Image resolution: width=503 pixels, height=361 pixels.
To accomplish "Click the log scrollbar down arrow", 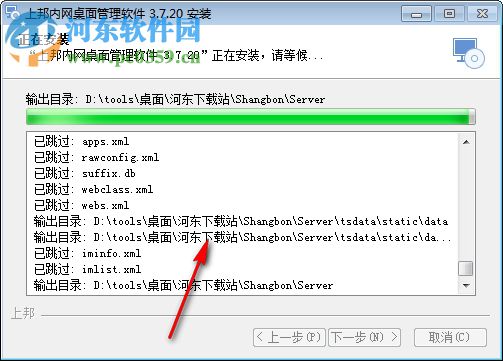I will tap(466, 285).
